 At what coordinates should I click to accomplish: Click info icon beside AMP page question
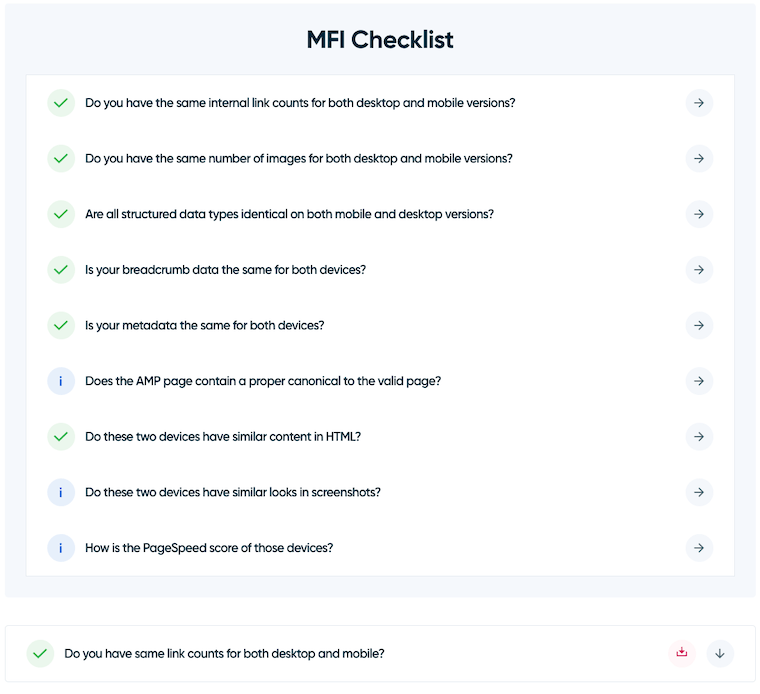61,381
